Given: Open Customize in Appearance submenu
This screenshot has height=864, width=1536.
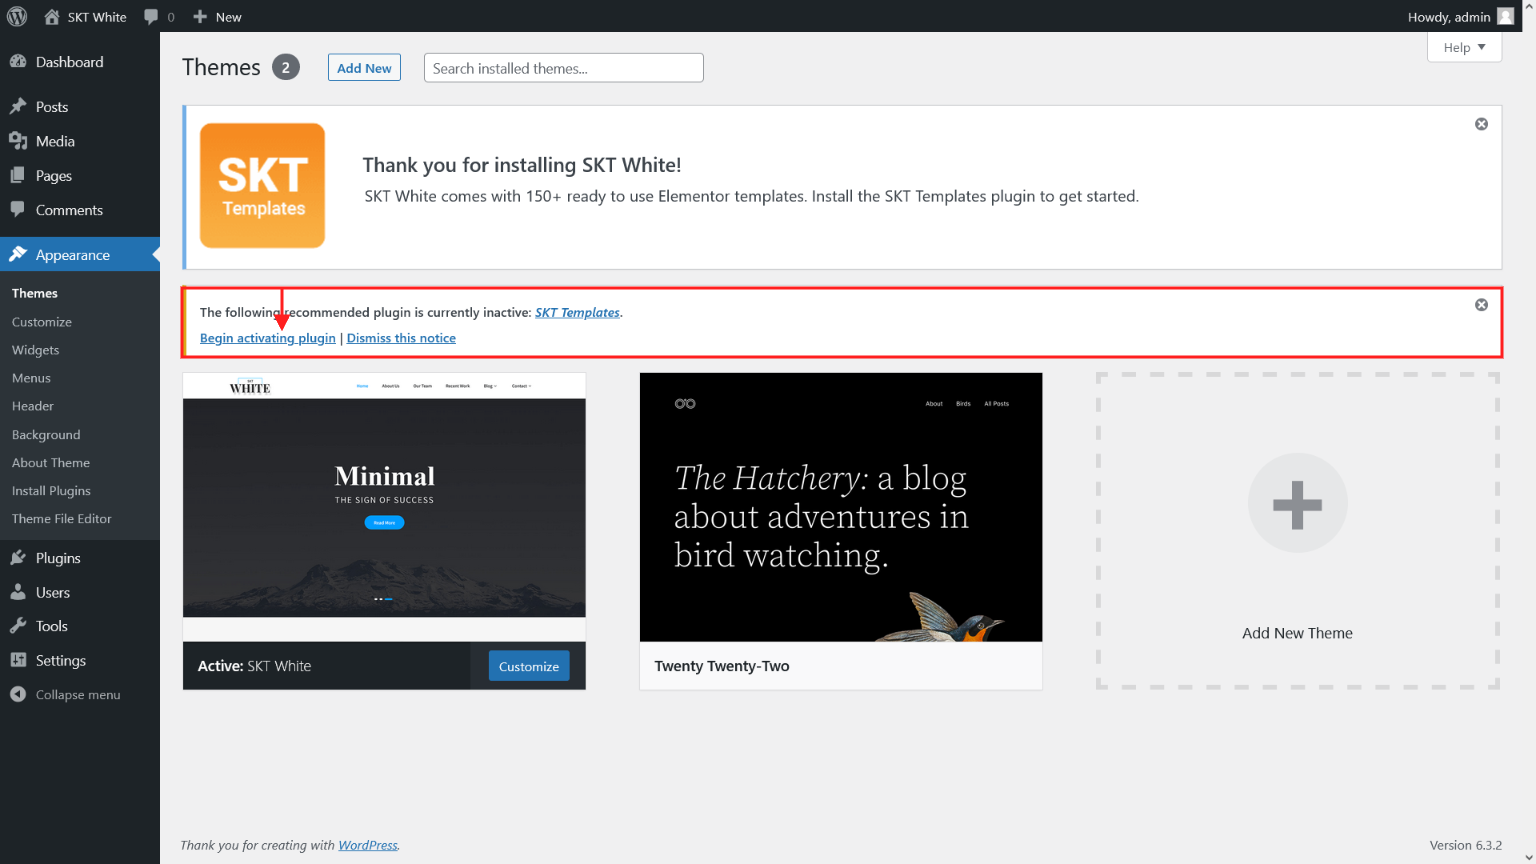Looking at the screenshot, I should coord(42,322).
